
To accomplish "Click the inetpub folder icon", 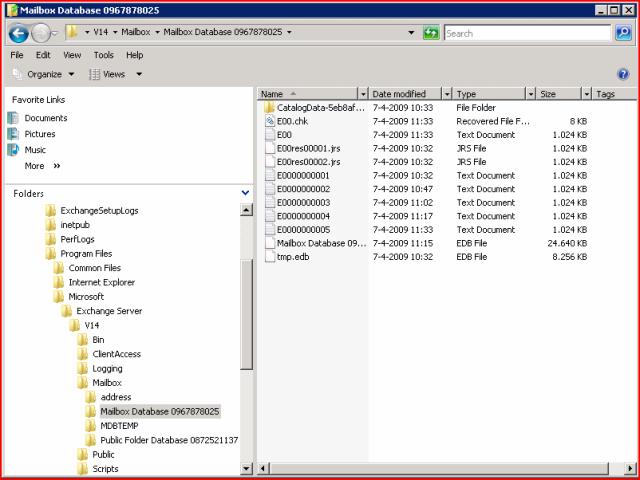I will (x=51, y=225).
